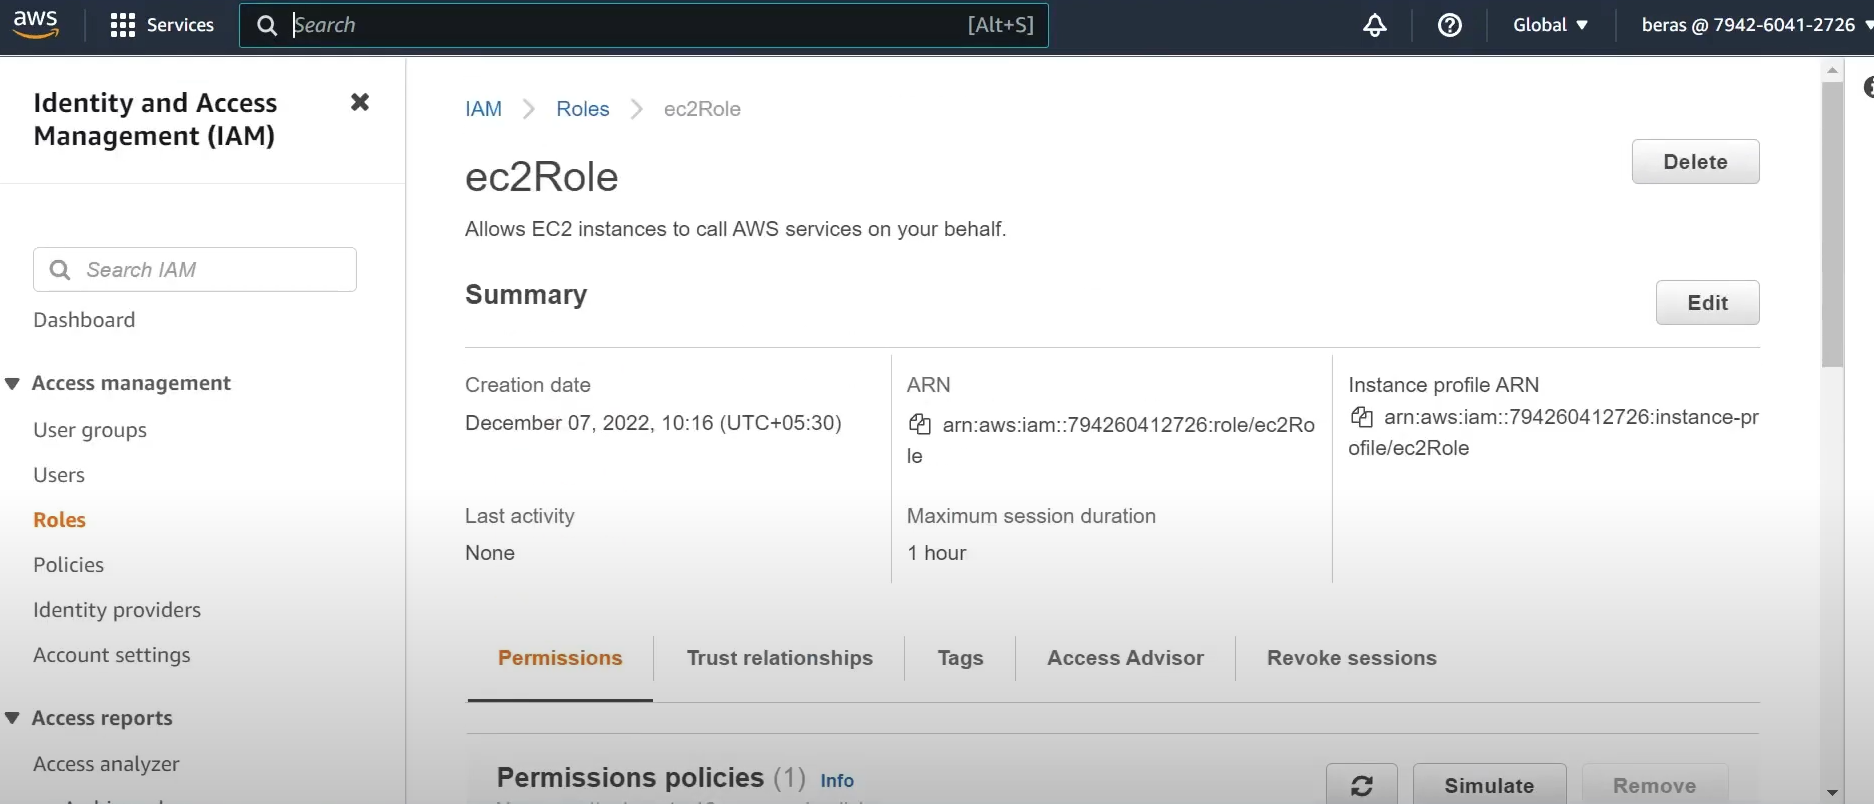Edit the role summary
The height and width of the screenshot is (804, 1874).
(x=1707, y=303)
